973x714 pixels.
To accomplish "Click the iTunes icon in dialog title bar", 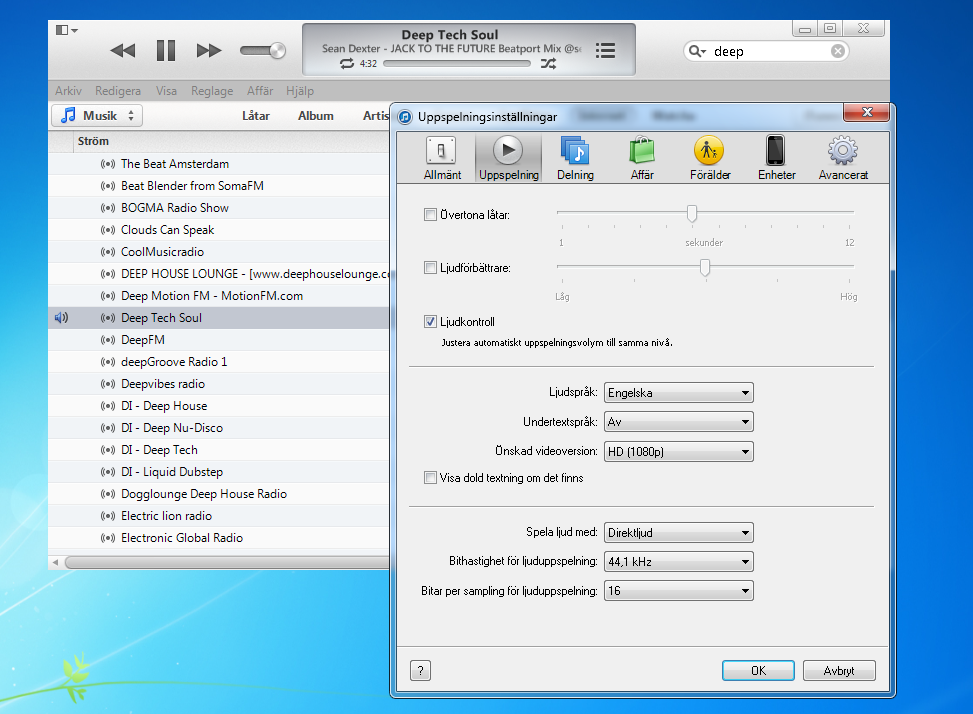I will tap(405, 117).
